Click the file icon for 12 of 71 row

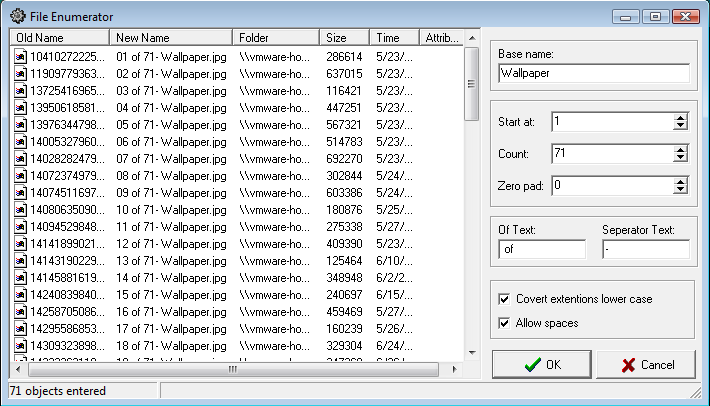(20, 244)
